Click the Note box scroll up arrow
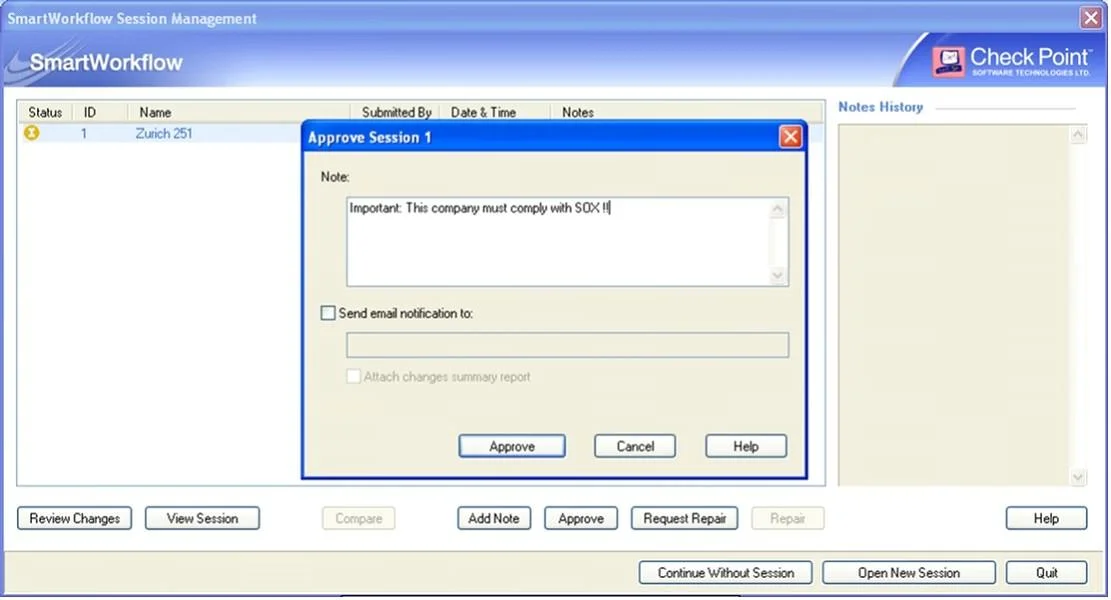The image size is (1111, 600). [x=778, y=209]
